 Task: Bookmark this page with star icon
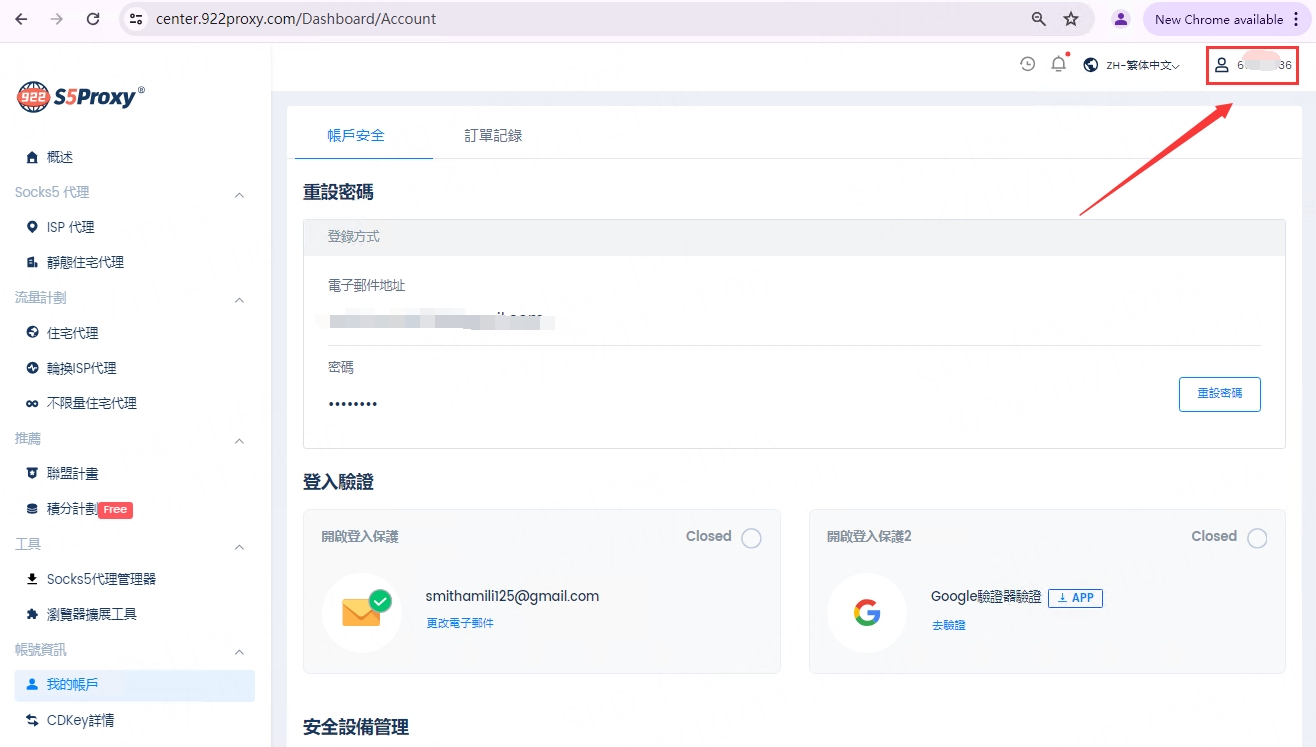pyautogui.click(x=1071, y=19)
